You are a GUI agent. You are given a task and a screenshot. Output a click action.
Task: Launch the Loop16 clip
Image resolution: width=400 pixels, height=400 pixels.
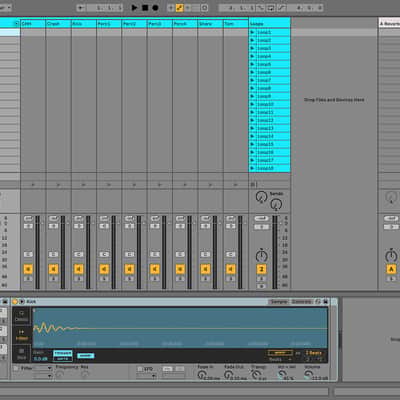click(x=252, y=152)
